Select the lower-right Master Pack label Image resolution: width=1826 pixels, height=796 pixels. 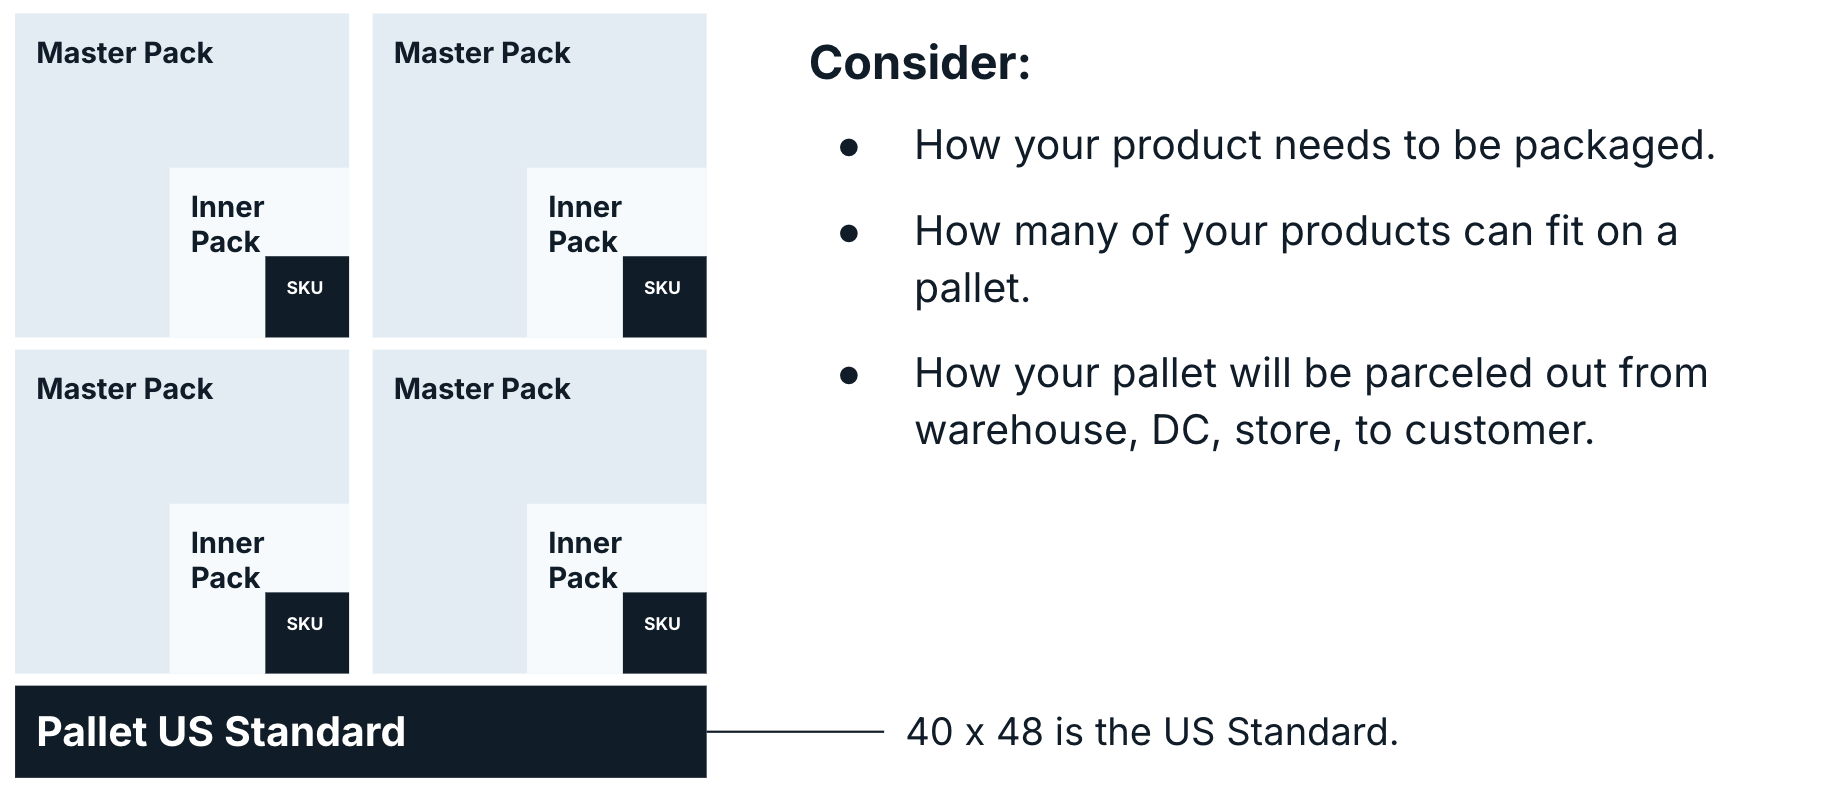tap(482, 389)
